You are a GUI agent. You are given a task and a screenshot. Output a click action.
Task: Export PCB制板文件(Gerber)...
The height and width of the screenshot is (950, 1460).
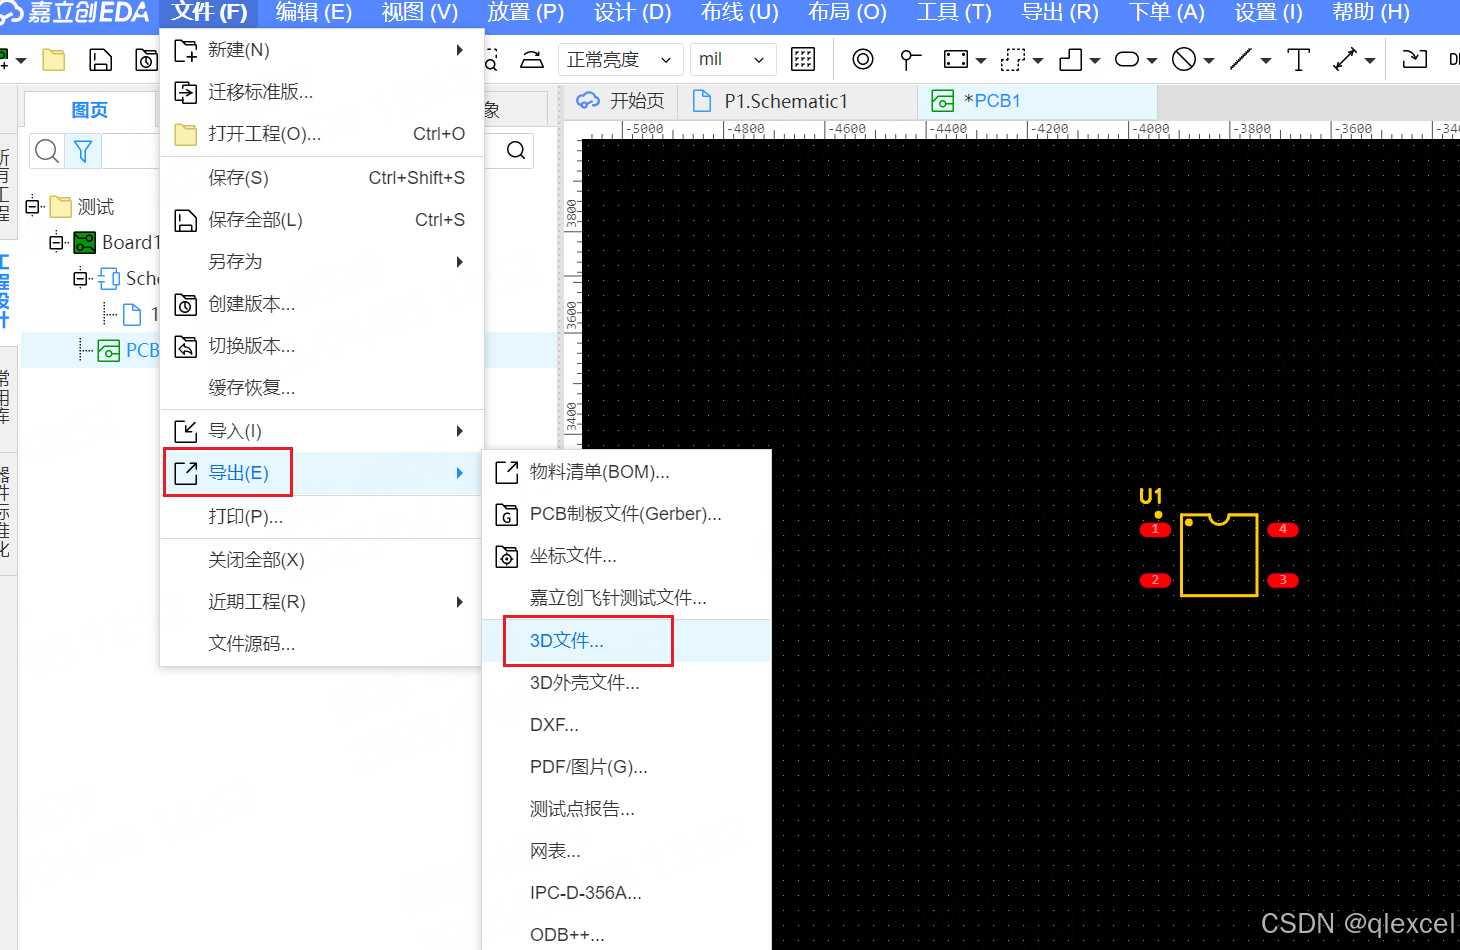point(627,514)
